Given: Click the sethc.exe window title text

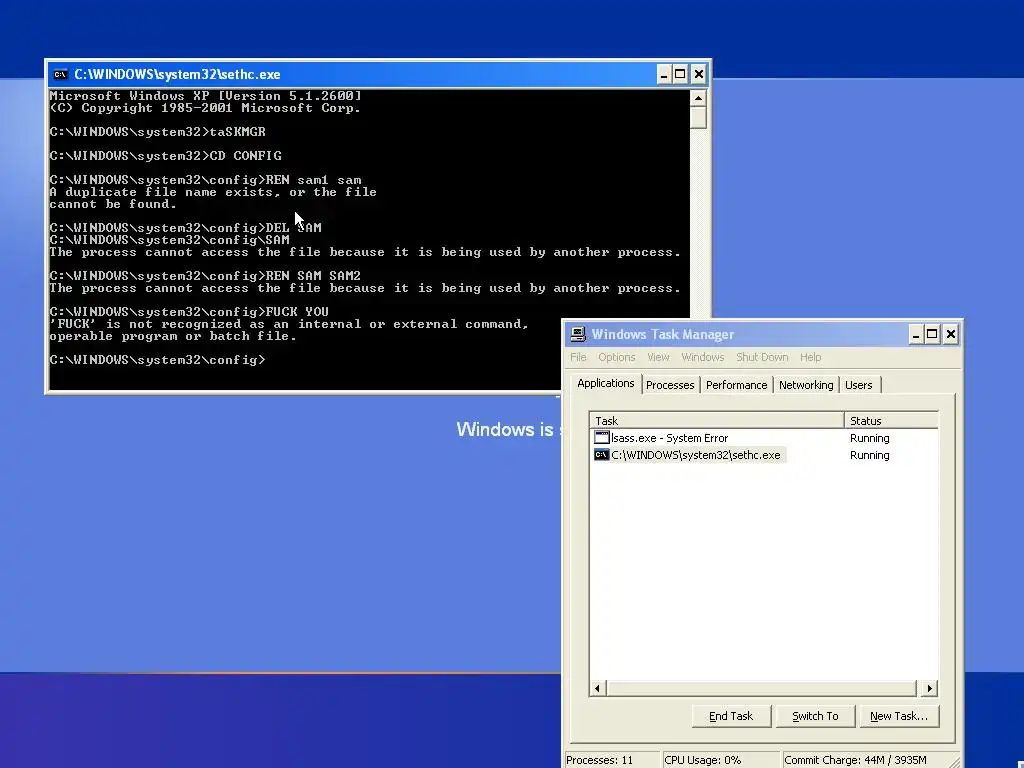Looking at the screenshot, I should click(x=177, y=74).
